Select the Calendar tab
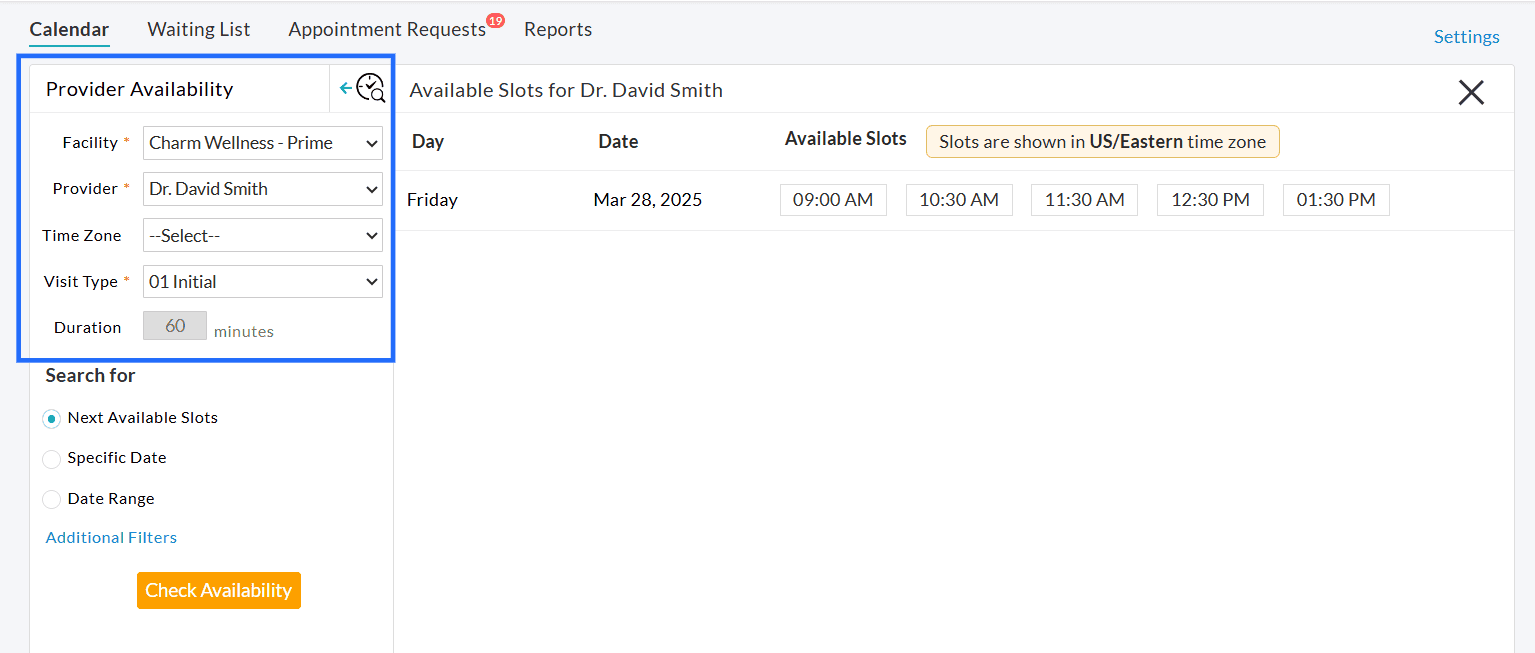Viewport: 1535px width, 653px height. pyautogui.click(x=69, y=29)
